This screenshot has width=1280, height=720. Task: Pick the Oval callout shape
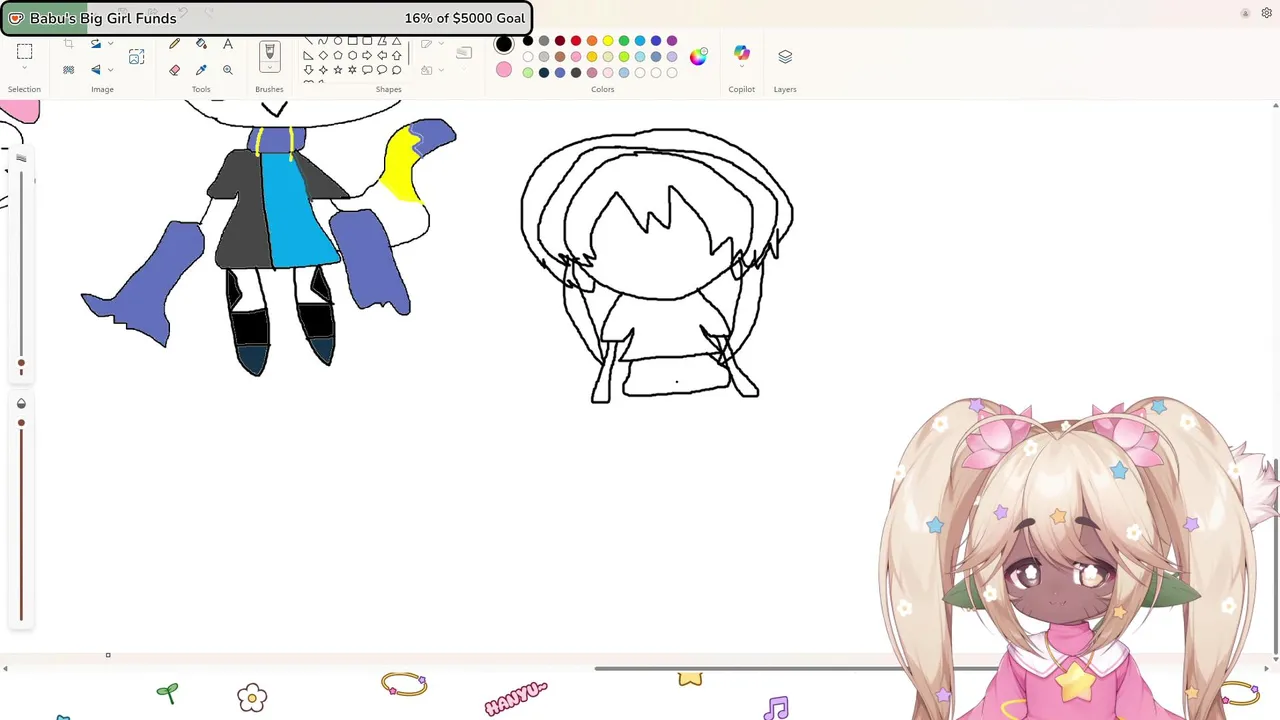pos(382,70)
